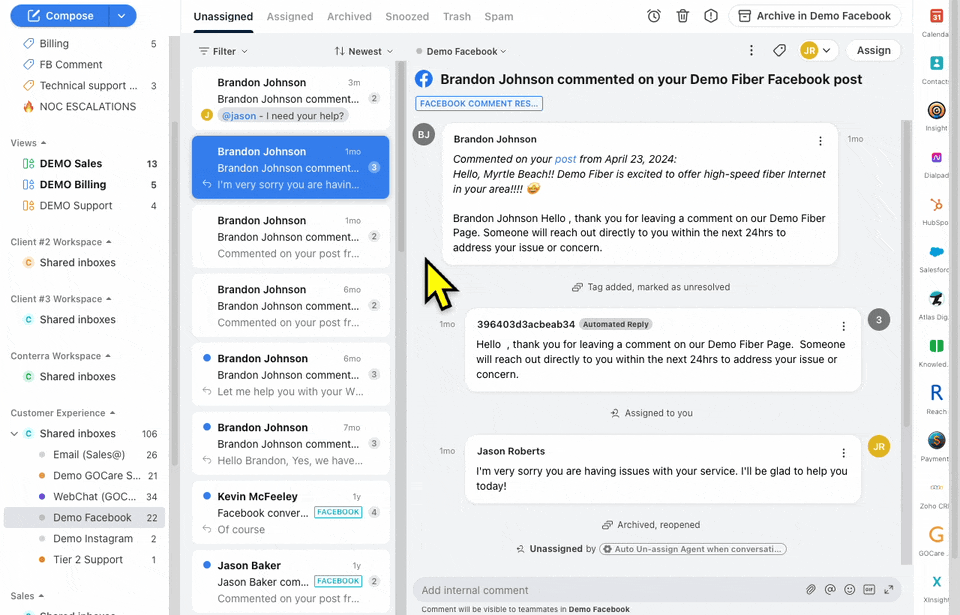This screenshot has height=615, width=960.
Task: Switch to the Archived tab
Action: (x=349, y=17)
